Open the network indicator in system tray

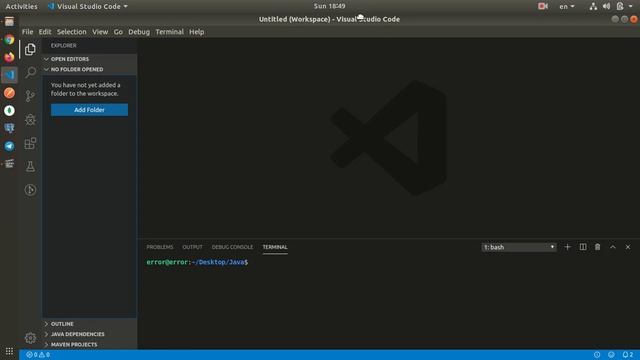point(593,6)
